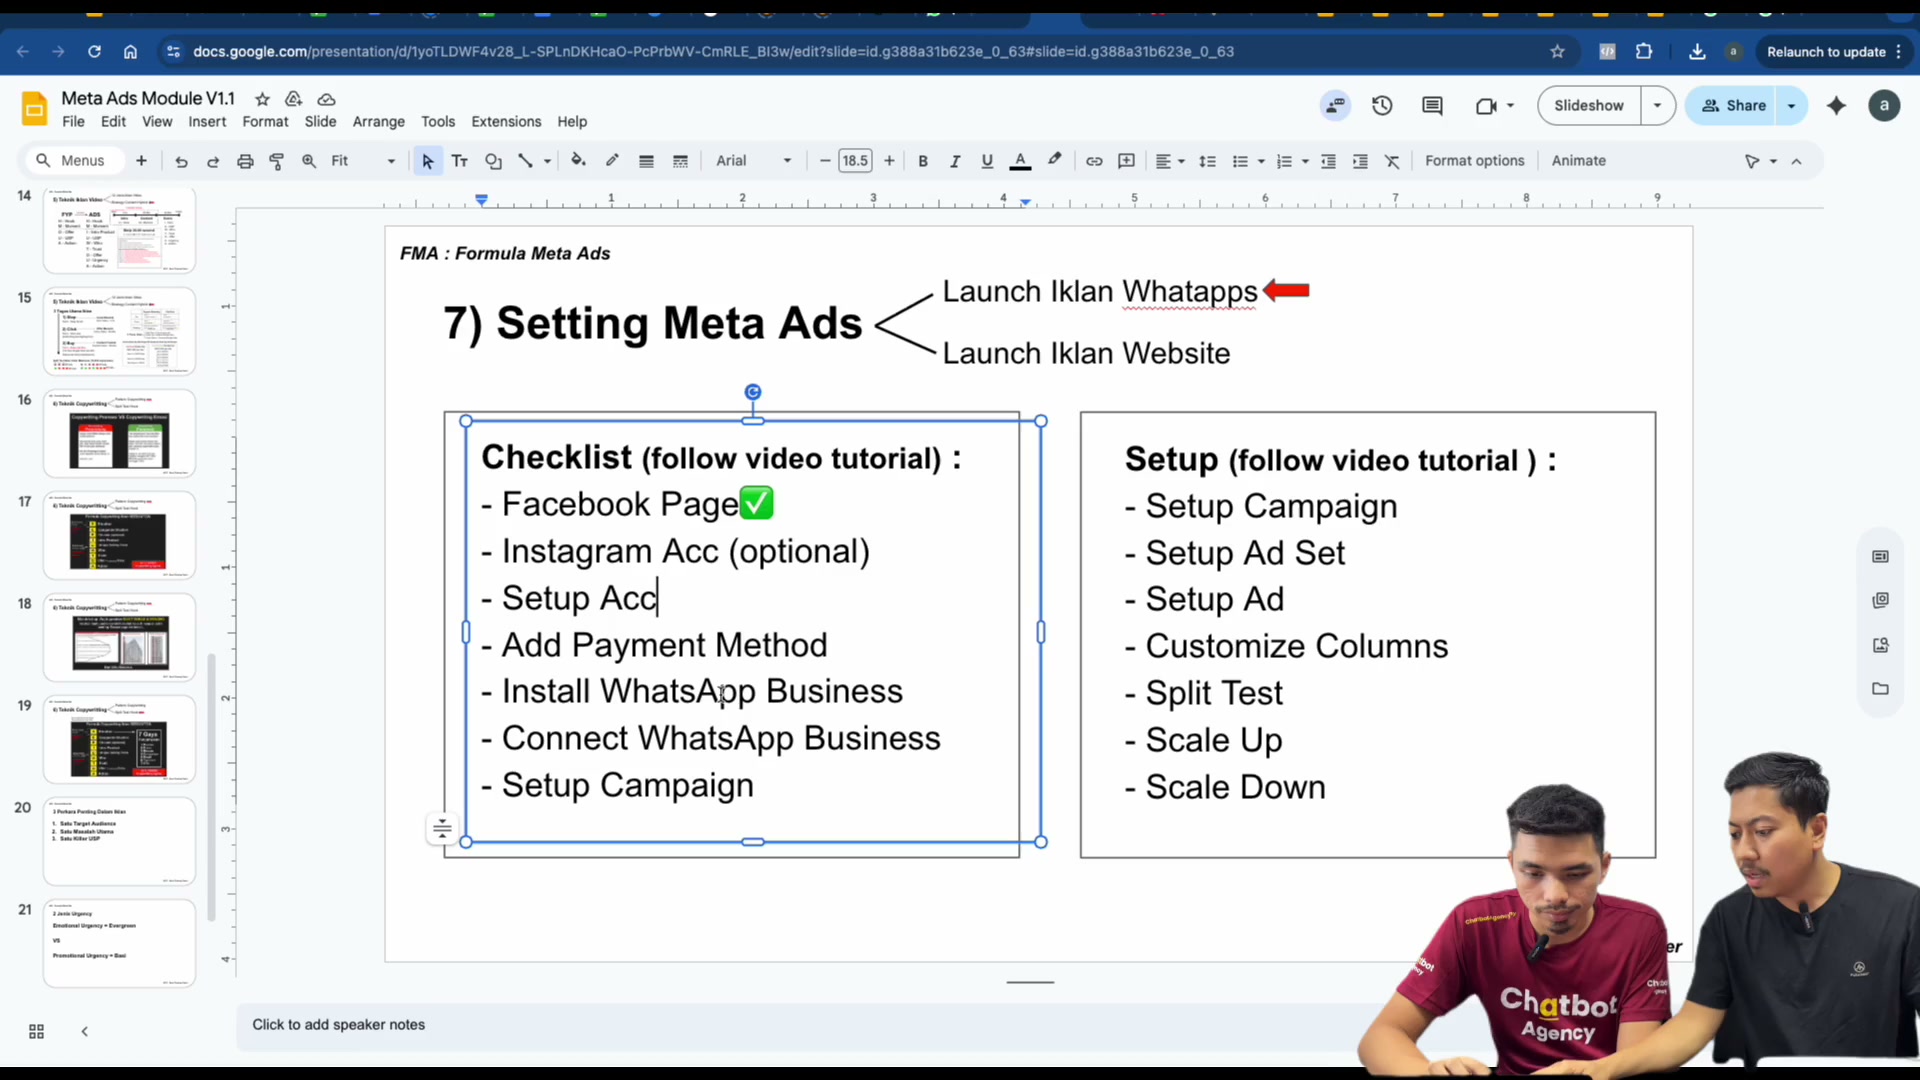
Task: Open the Highlight color tool
Action: (1054, 161)
